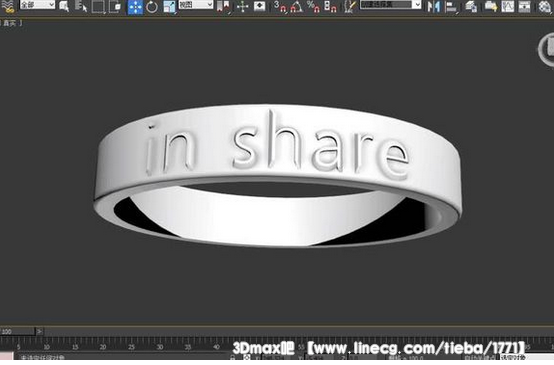Screen dimensions: 554x365
Task: Click the viewport shading label 真实
Action: (11, 23)
